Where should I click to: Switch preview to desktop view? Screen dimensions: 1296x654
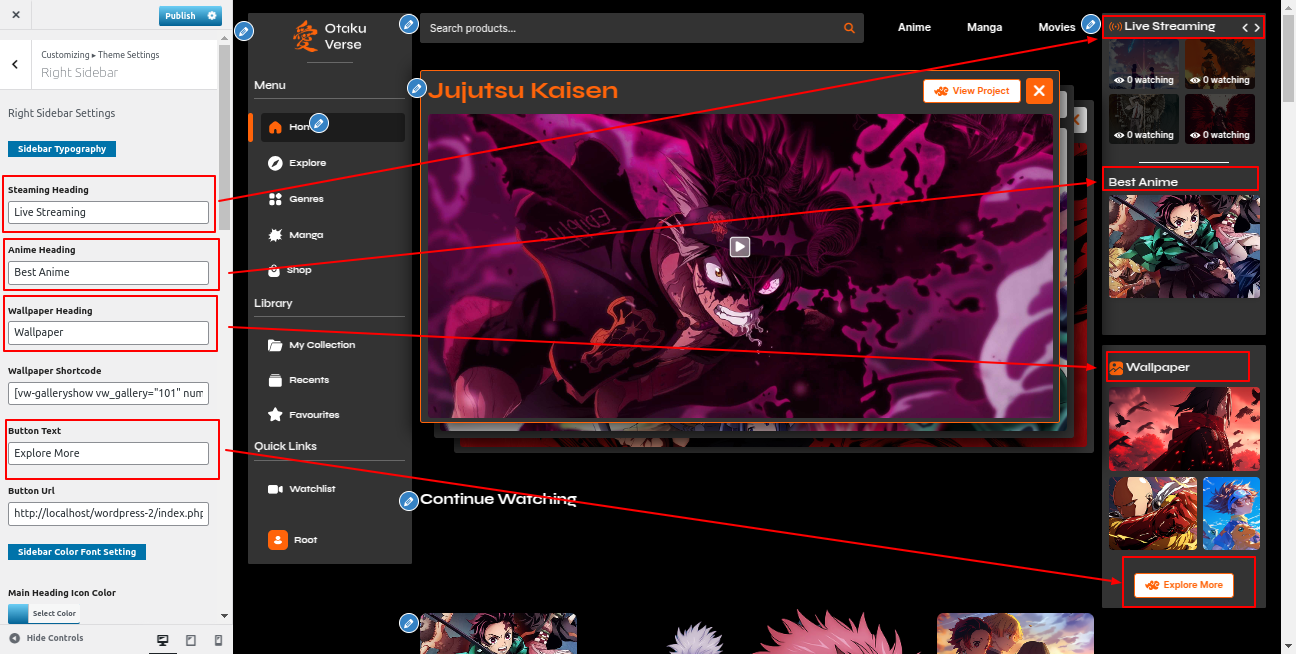(x=163, y=639)
